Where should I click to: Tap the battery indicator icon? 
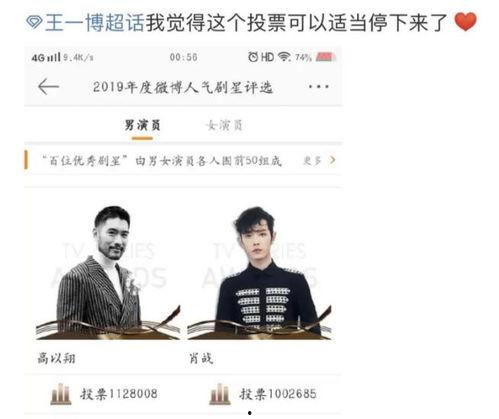coord(325,57)
